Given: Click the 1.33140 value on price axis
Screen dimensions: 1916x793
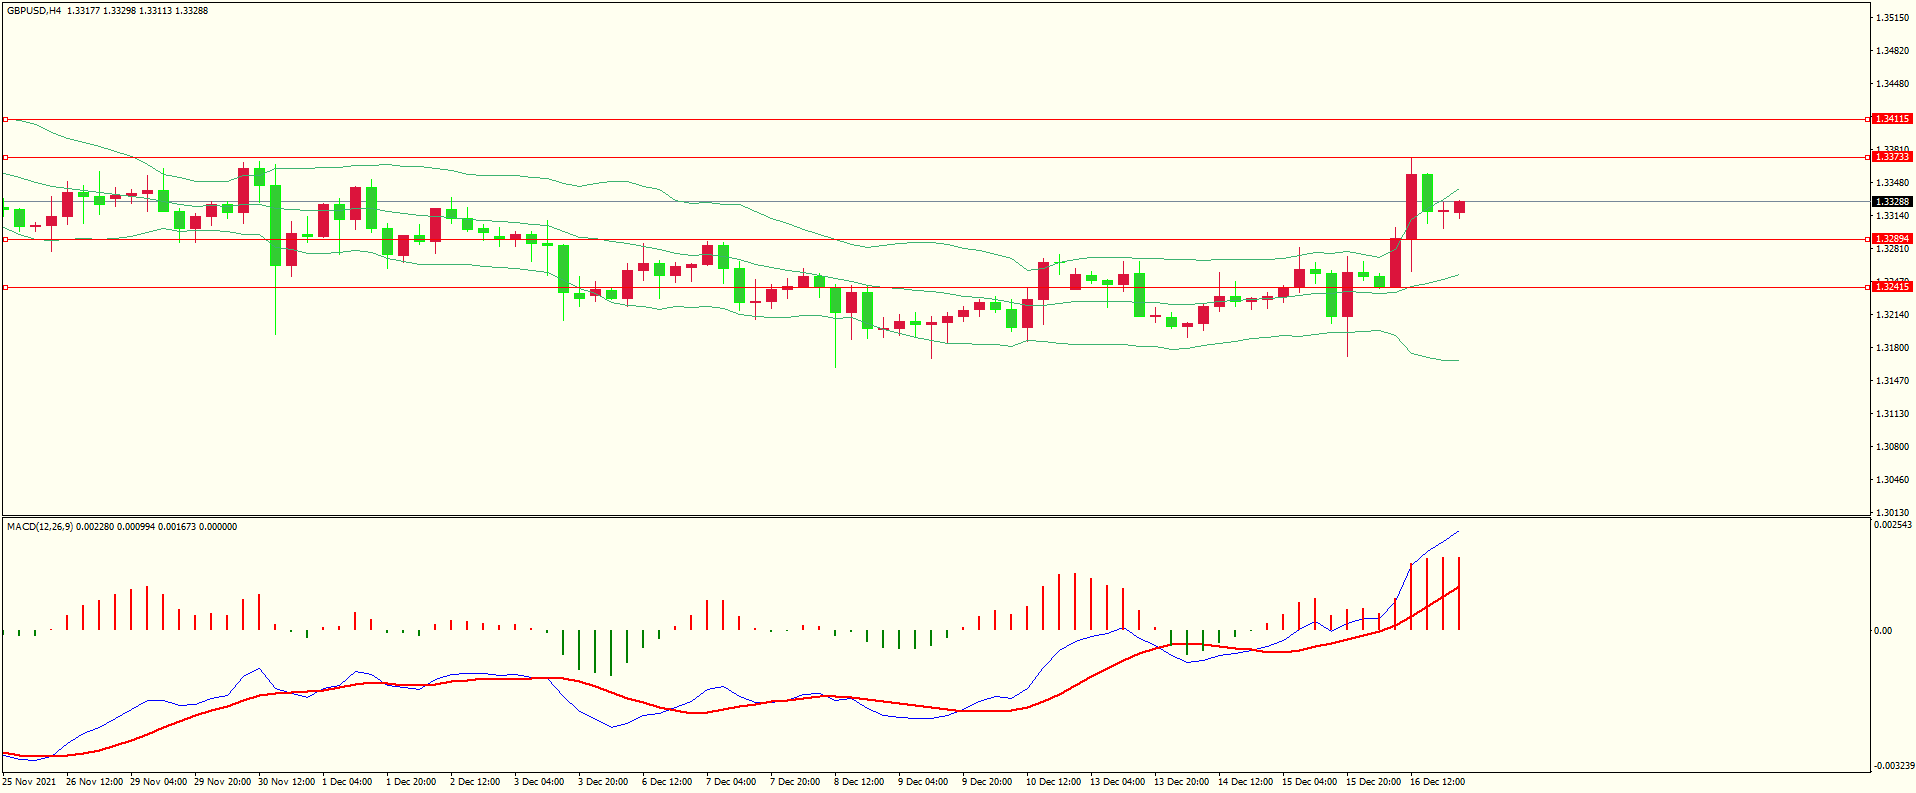Looking at the screenshot, I should click(x=1892, y=216).
